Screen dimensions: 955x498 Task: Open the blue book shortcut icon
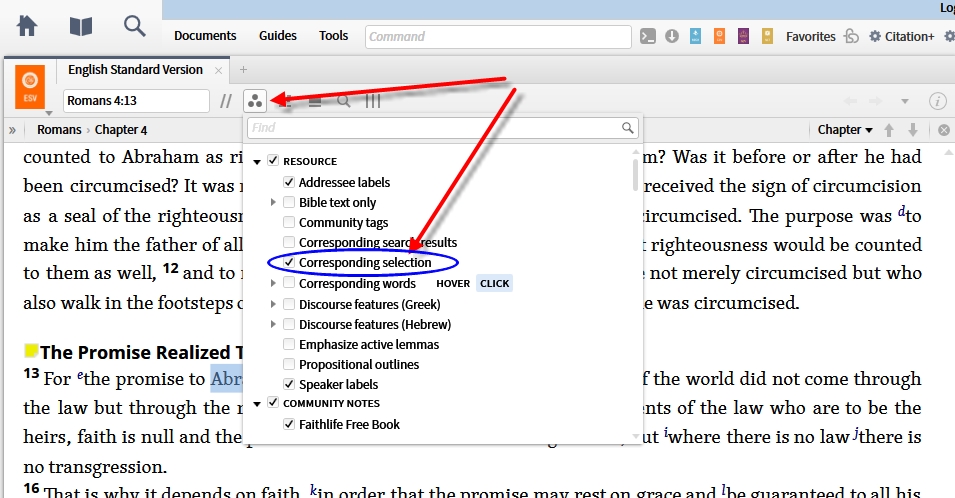695,37
